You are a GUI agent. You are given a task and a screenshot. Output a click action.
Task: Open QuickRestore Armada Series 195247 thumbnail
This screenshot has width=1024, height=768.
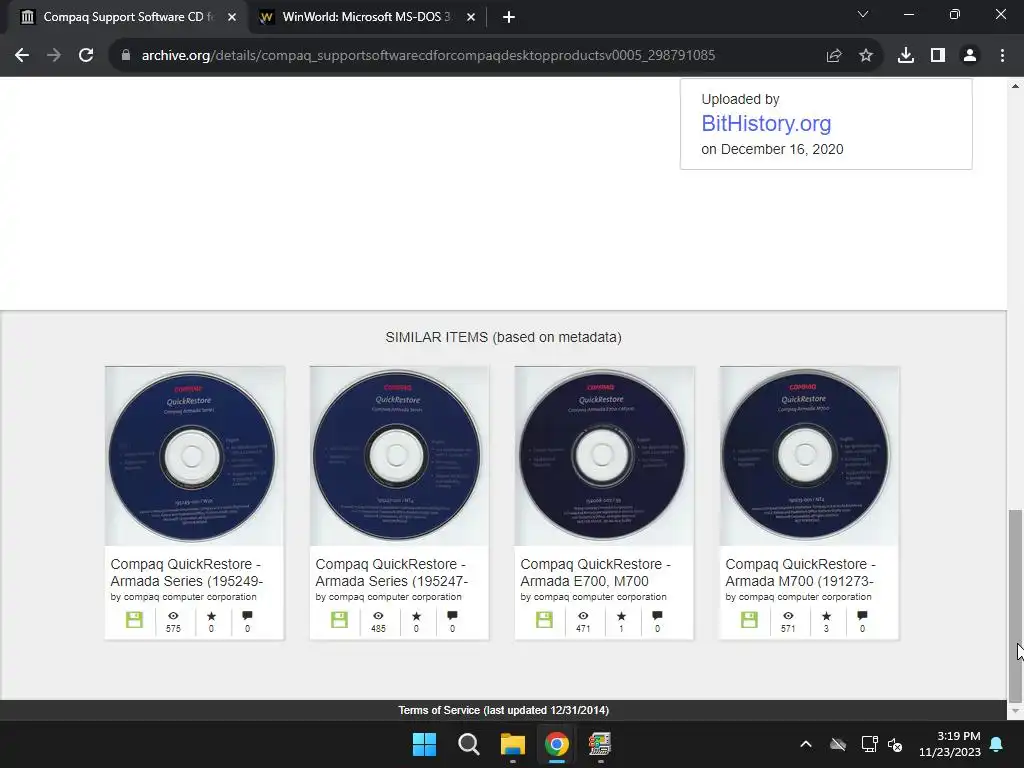(399, 456)
